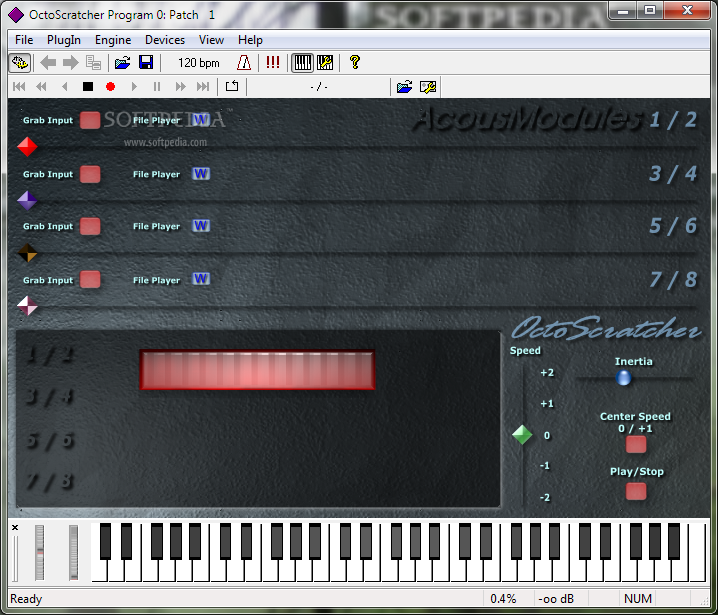Click the brown diamond slider handle
Image resolution: width=718 pixels, height=615 pixels.
(27, 253)
